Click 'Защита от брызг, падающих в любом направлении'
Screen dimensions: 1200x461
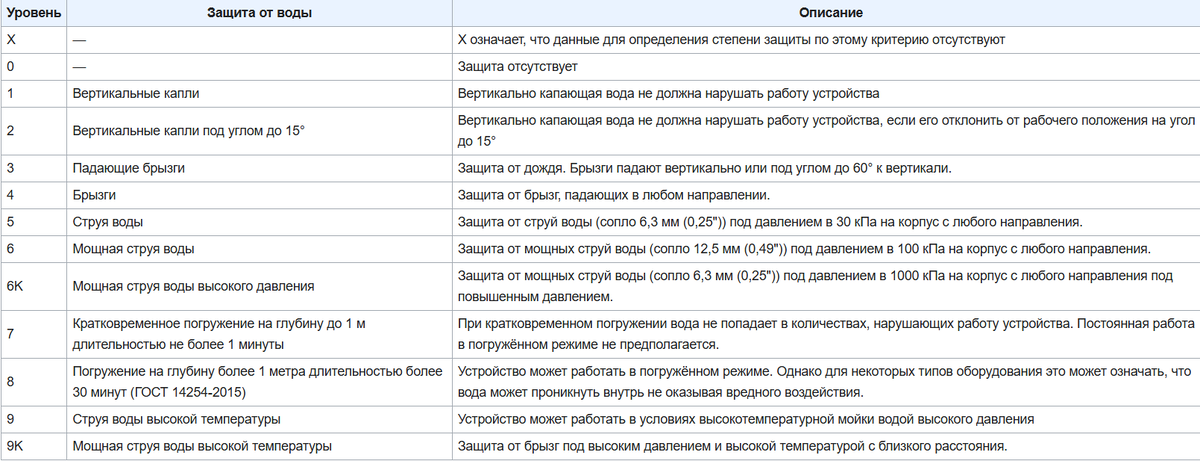click(x=825, y=195)
